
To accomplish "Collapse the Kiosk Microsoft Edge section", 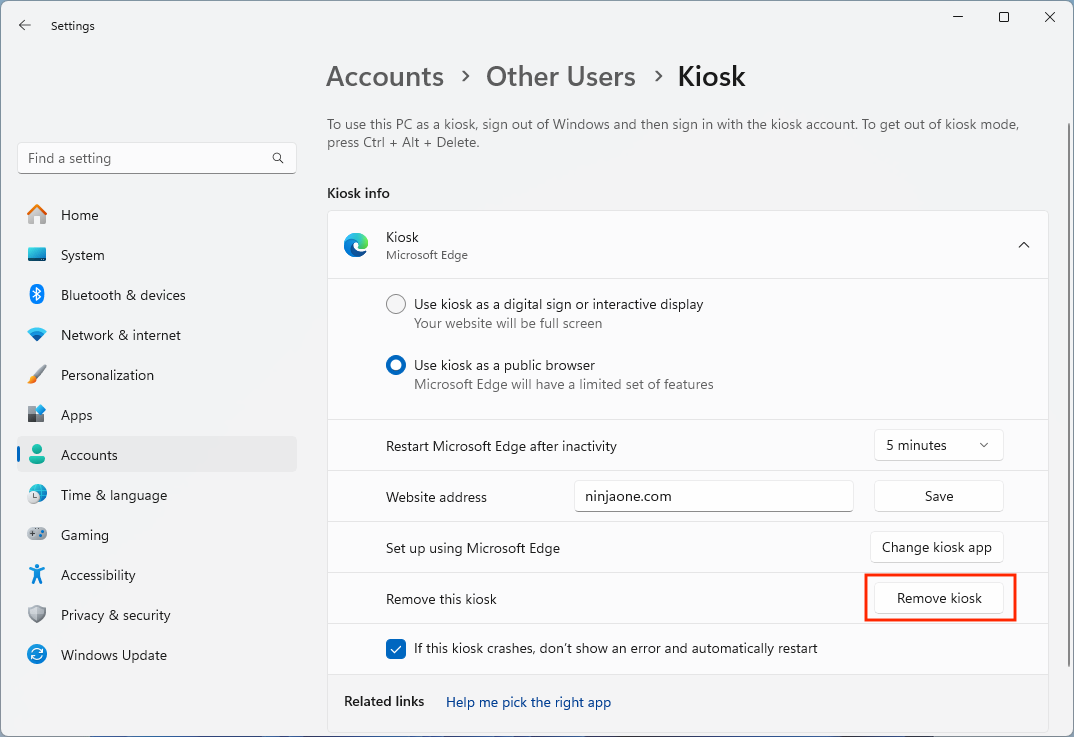I will 1023,245.
